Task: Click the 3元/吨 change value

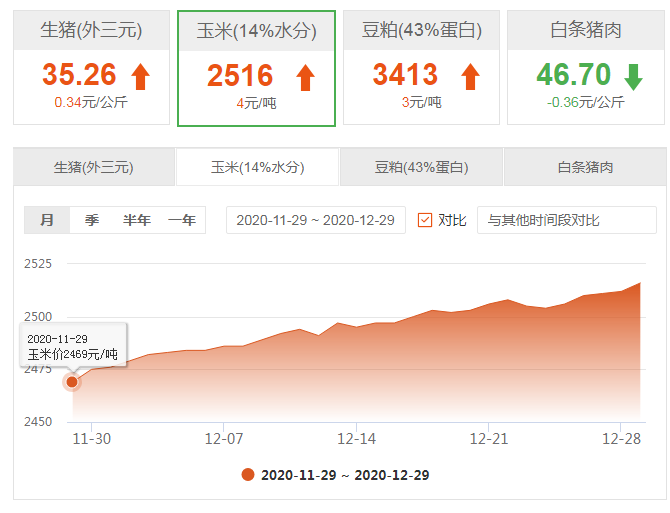Action: click(x=421, y=103)
